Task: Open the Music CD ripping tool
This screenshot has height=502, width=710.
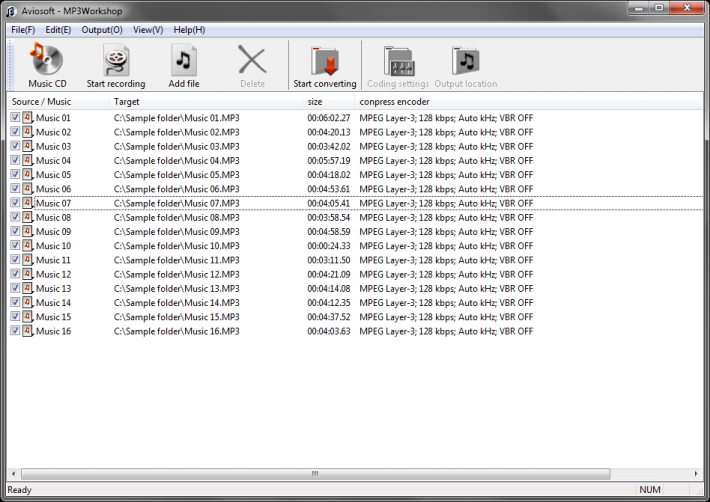Action: pos(47,66)
